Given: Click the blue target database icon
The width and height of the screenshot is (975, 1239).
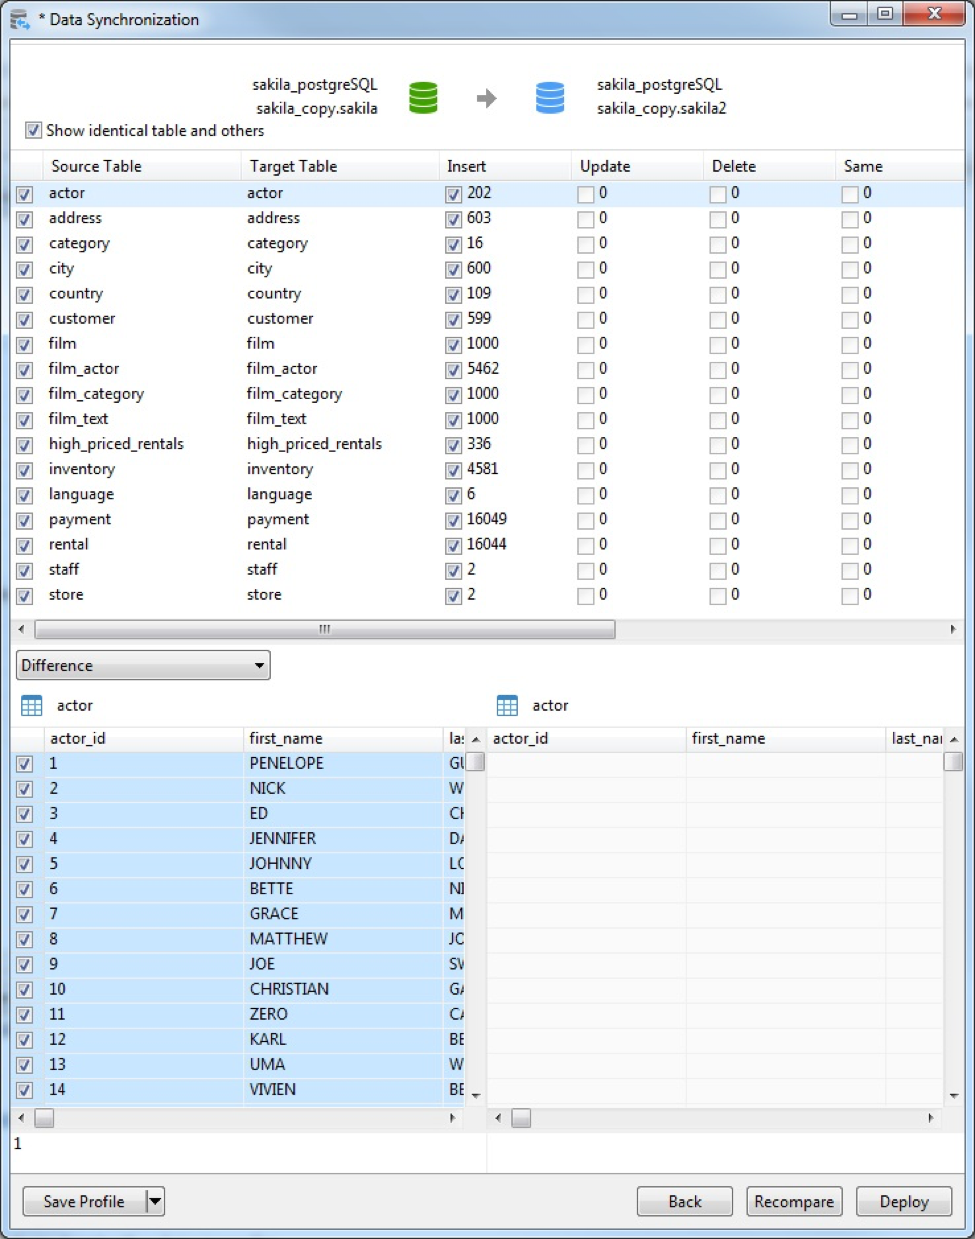Looking at the screenshot, I should (x=549, y=97).
